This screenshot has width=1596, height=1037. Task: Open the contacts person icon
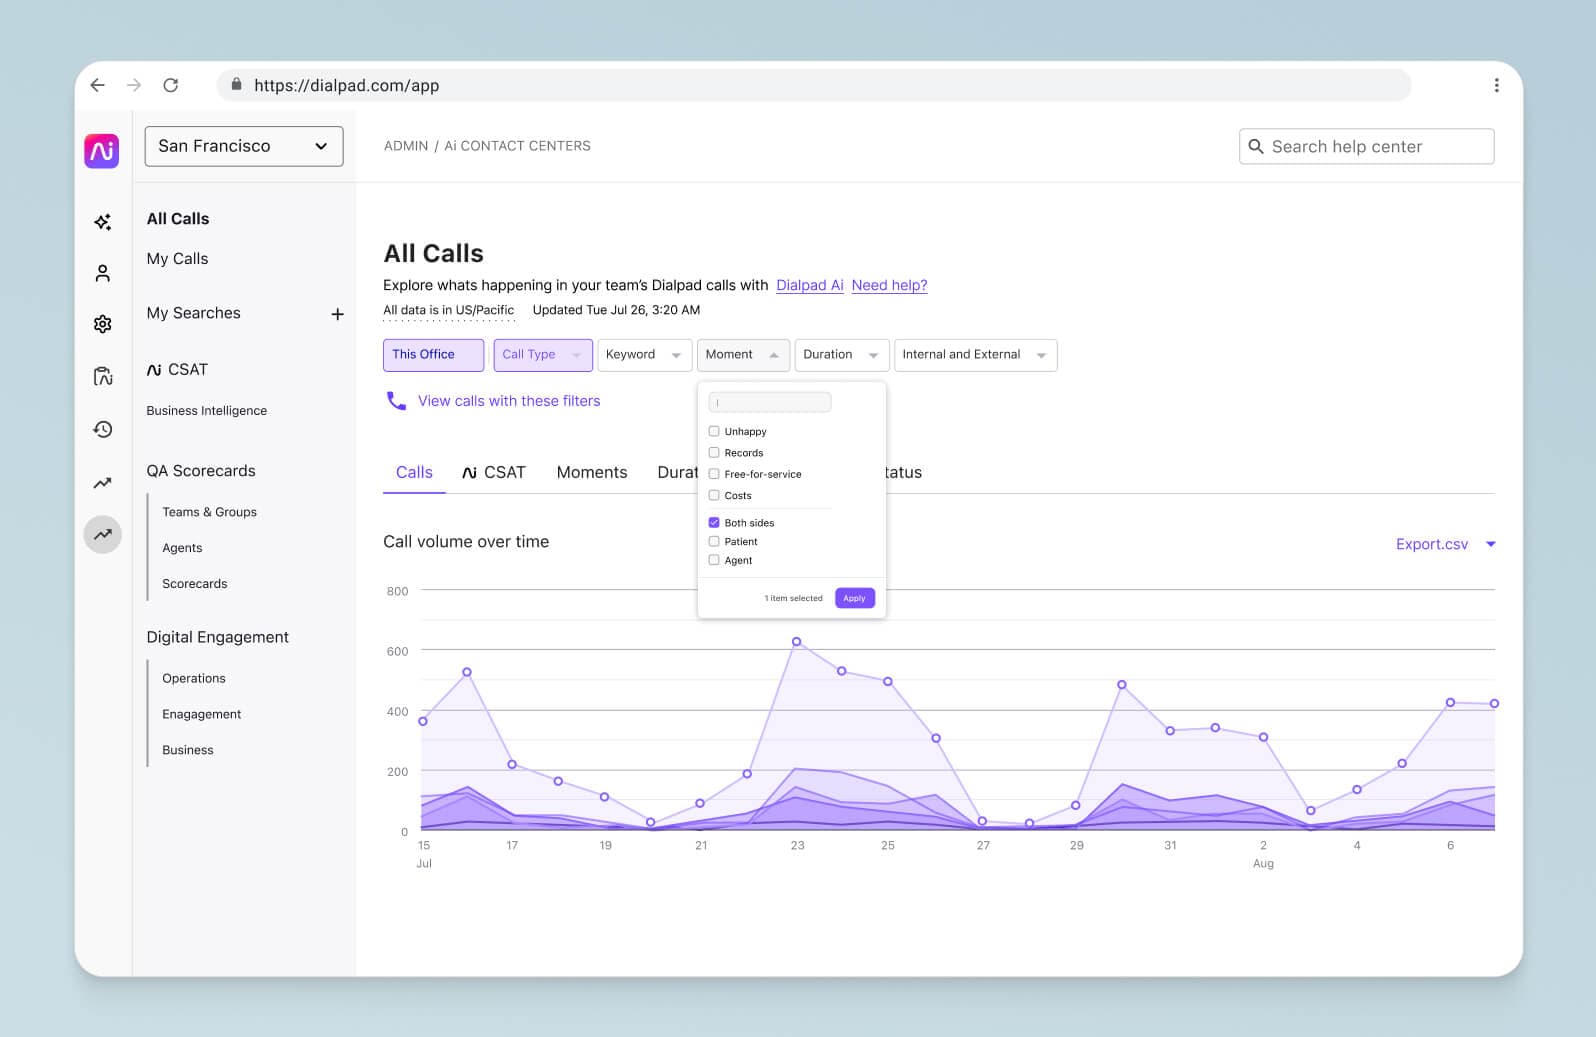point(102,273)
